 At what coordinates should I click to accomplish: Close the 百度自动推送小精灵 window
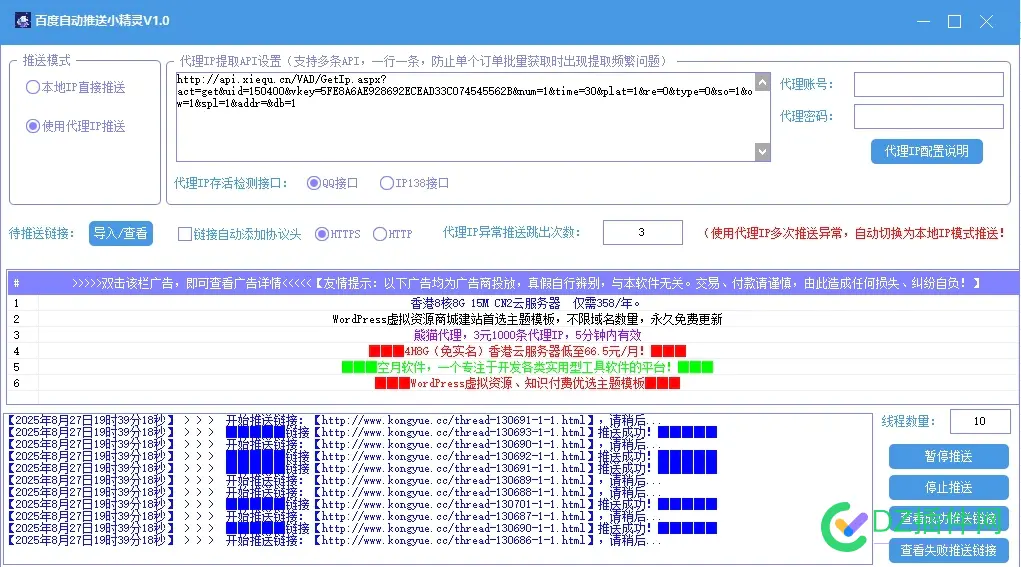(986, 21)
